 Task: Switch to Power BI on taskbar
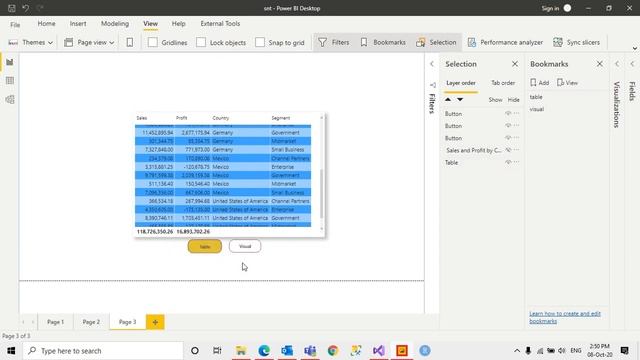(402, 351)
